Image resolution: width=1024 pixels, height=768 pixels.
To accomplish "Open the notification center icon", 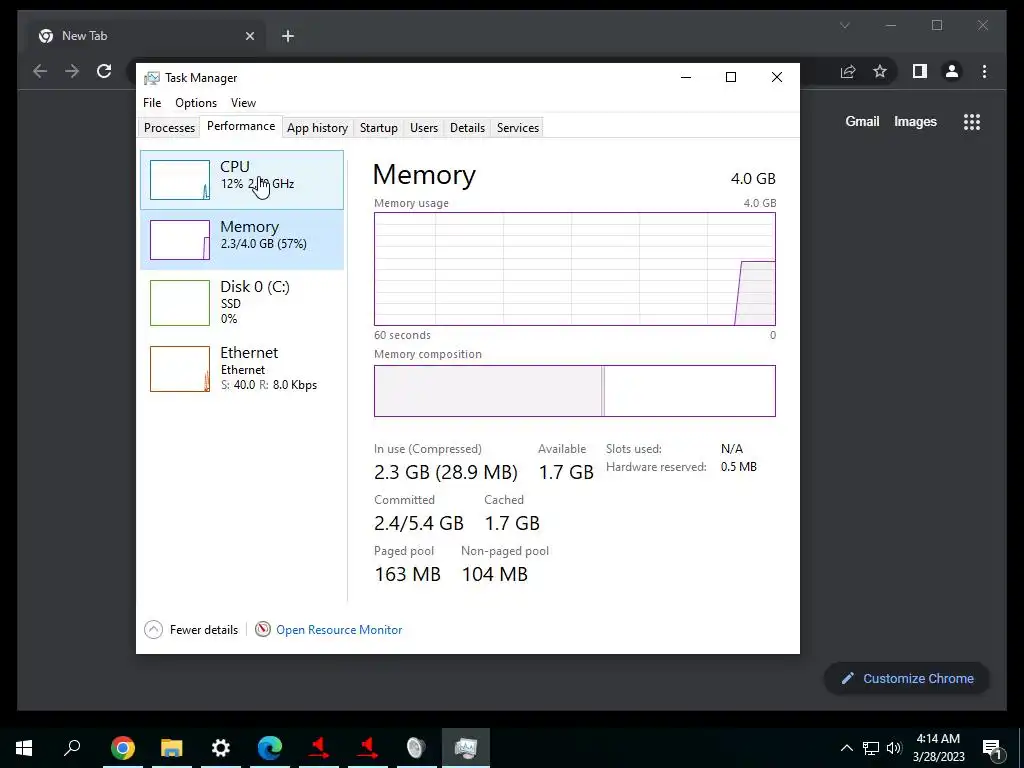I will [991, 748].
